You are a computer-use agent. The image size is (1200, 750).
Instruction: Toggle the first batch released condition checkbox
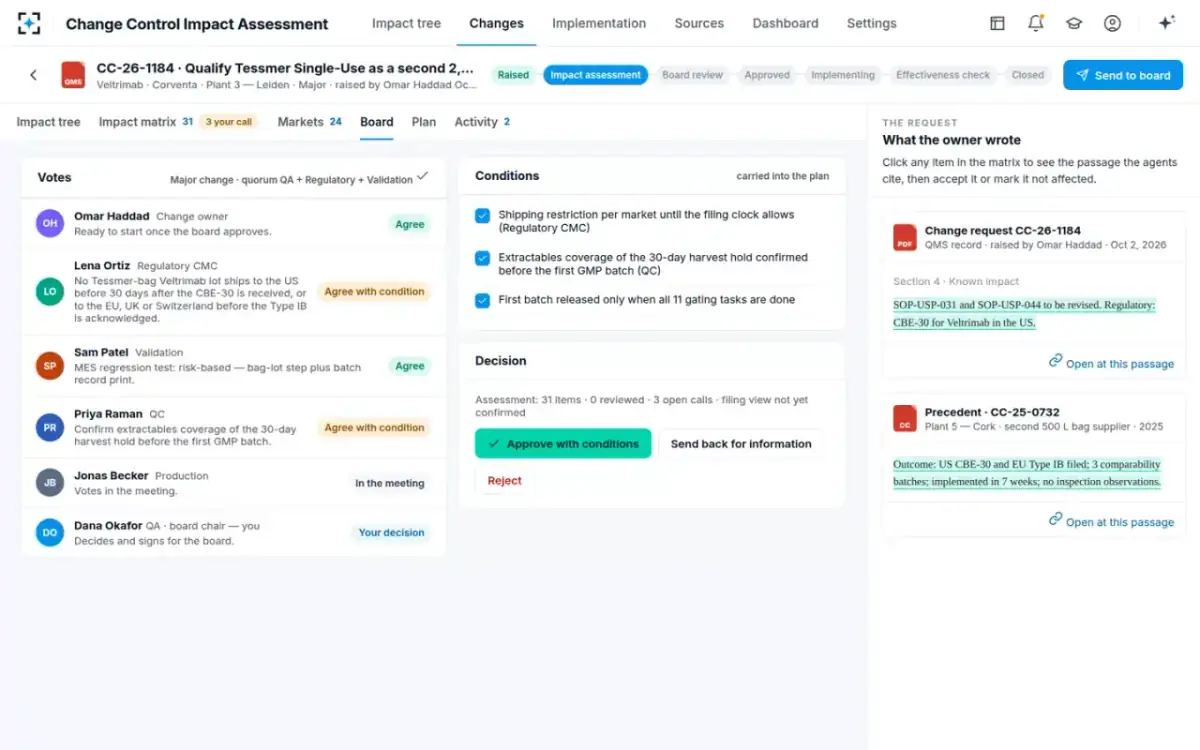tap(483, 300)
